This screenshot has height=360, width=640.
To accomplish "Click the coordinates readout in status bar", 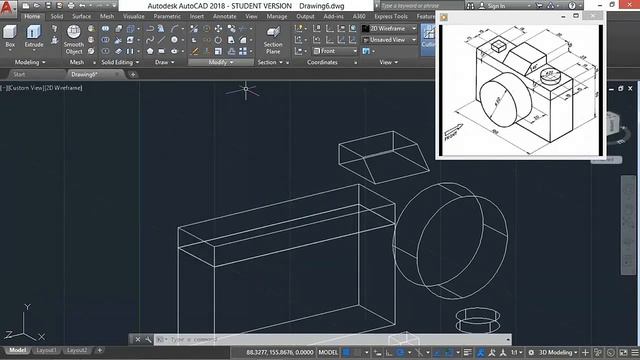I will 280,353.
